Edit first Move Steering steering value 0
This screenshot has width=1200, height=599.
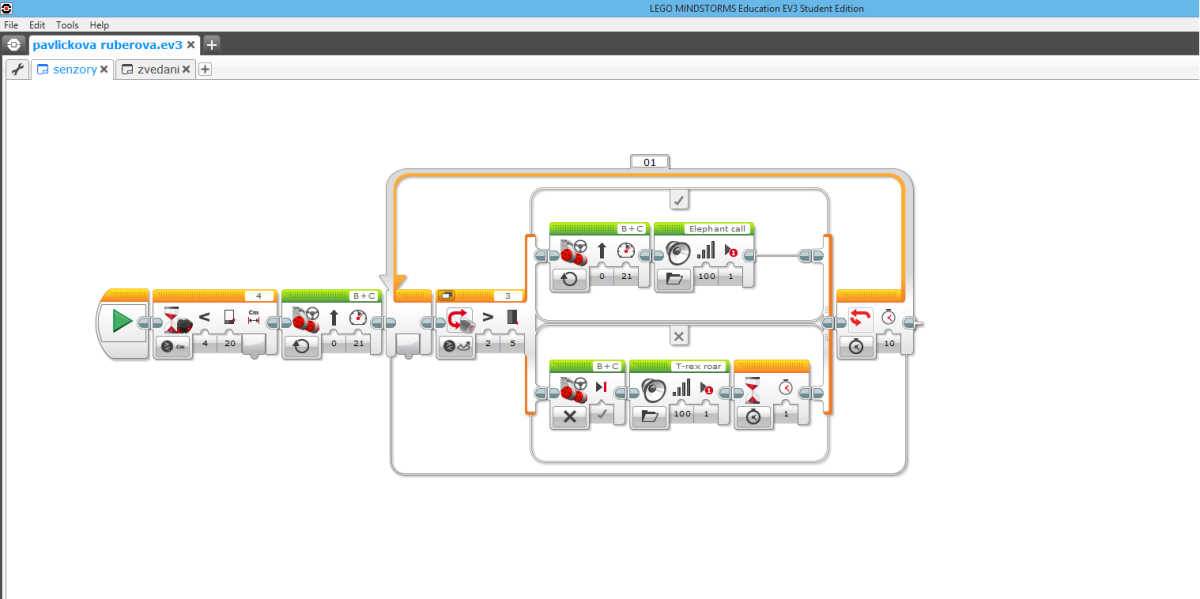tap(333, 345)
